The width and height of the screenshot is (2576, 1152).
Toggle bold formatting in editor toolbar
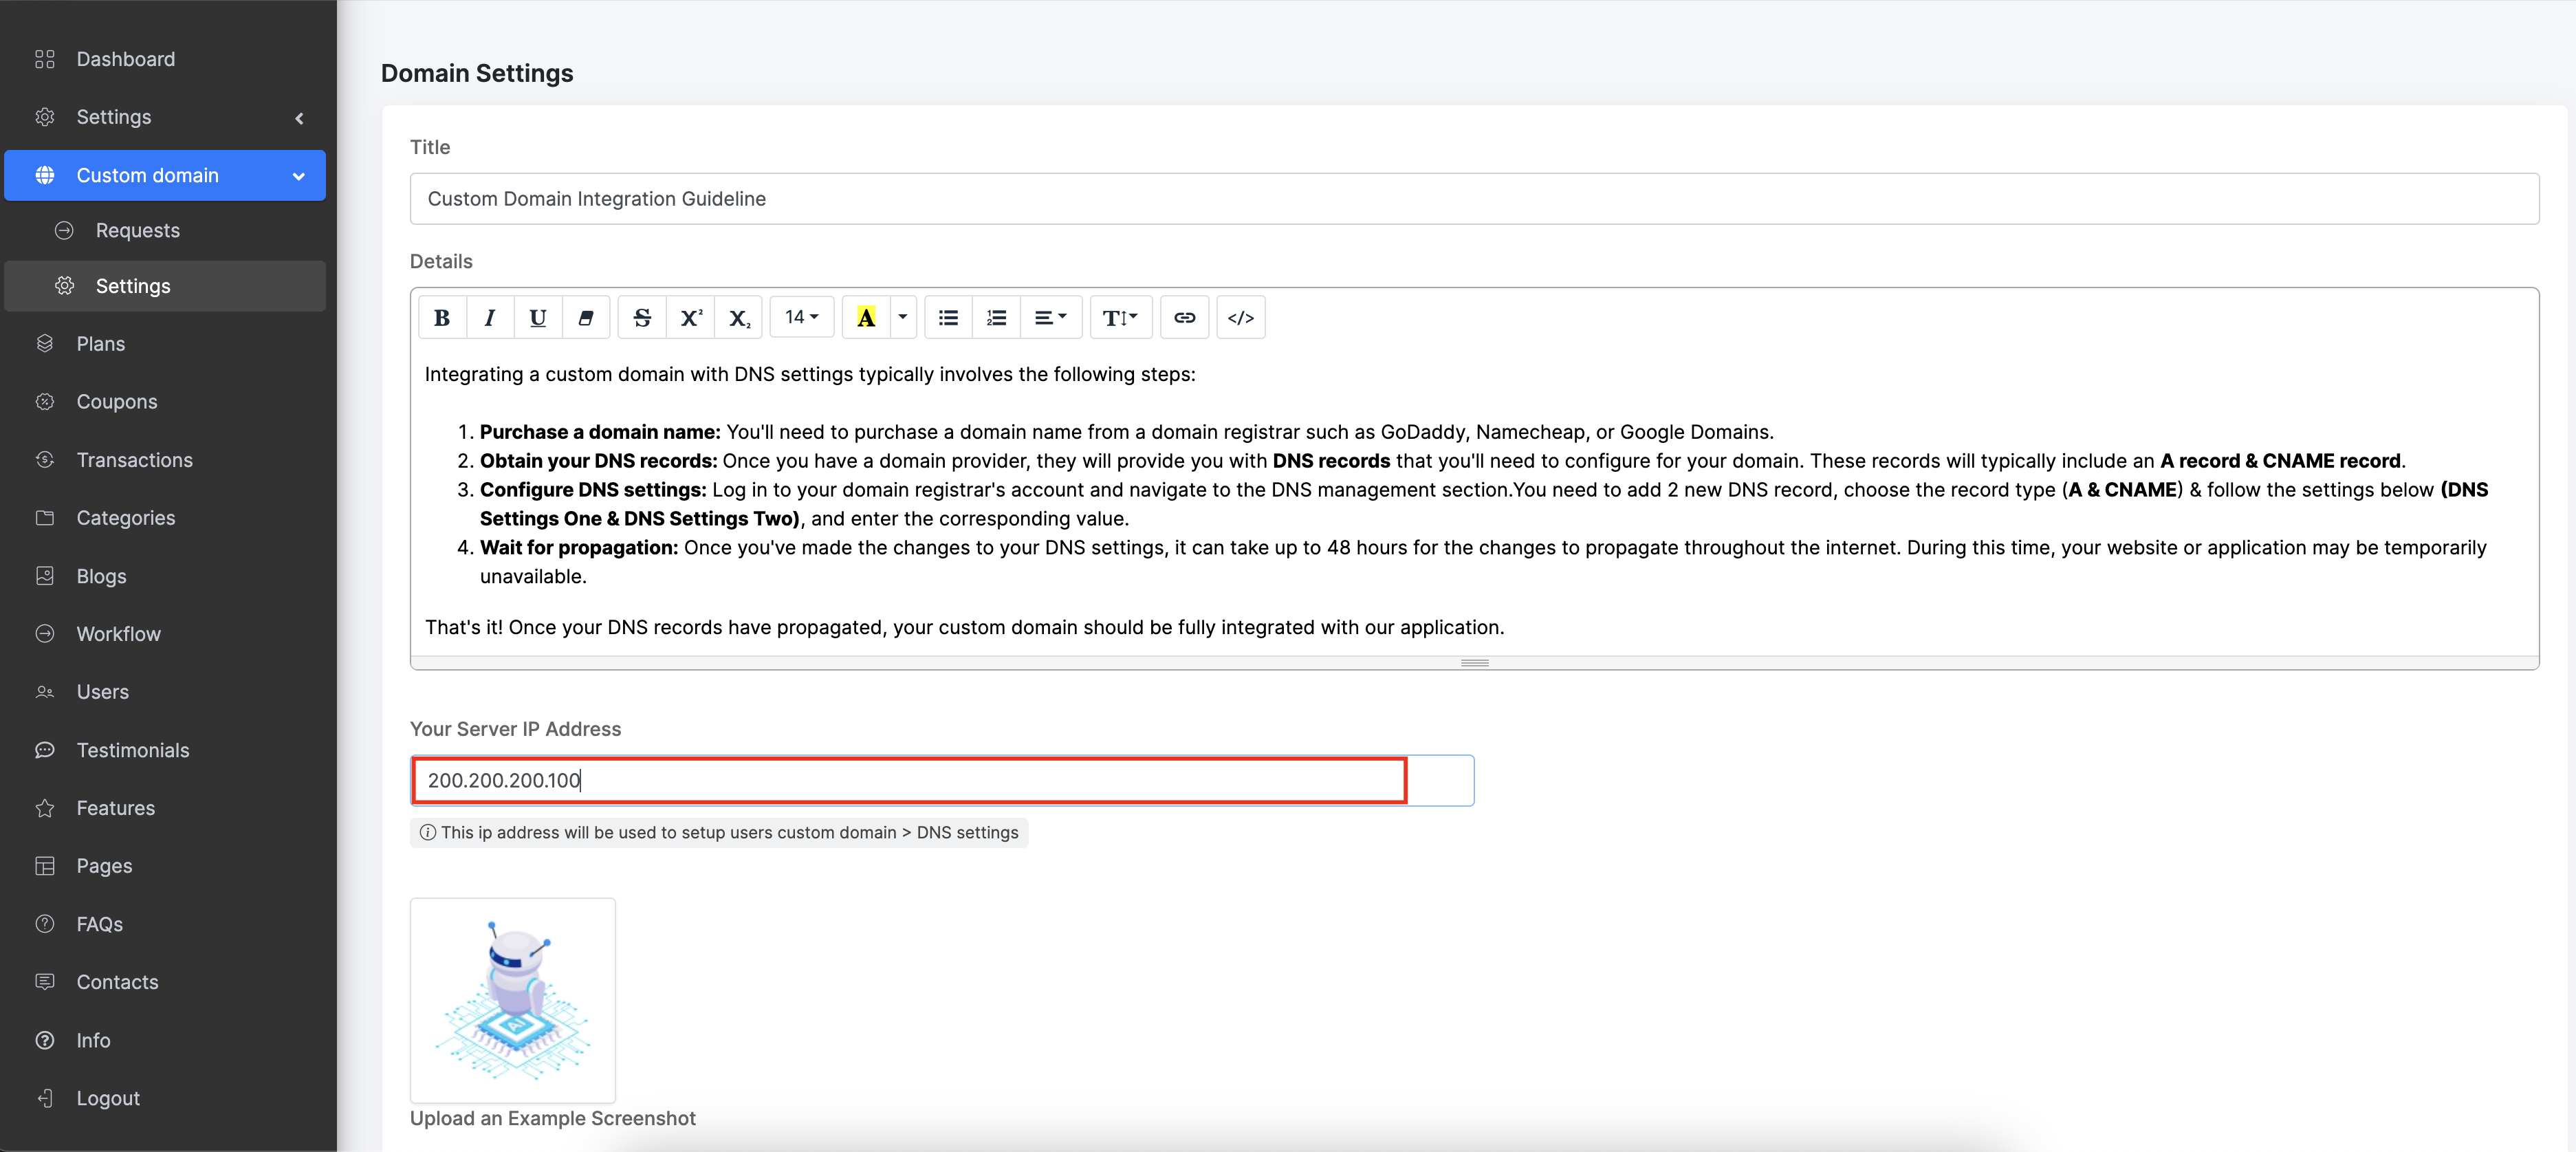point(441,318)
